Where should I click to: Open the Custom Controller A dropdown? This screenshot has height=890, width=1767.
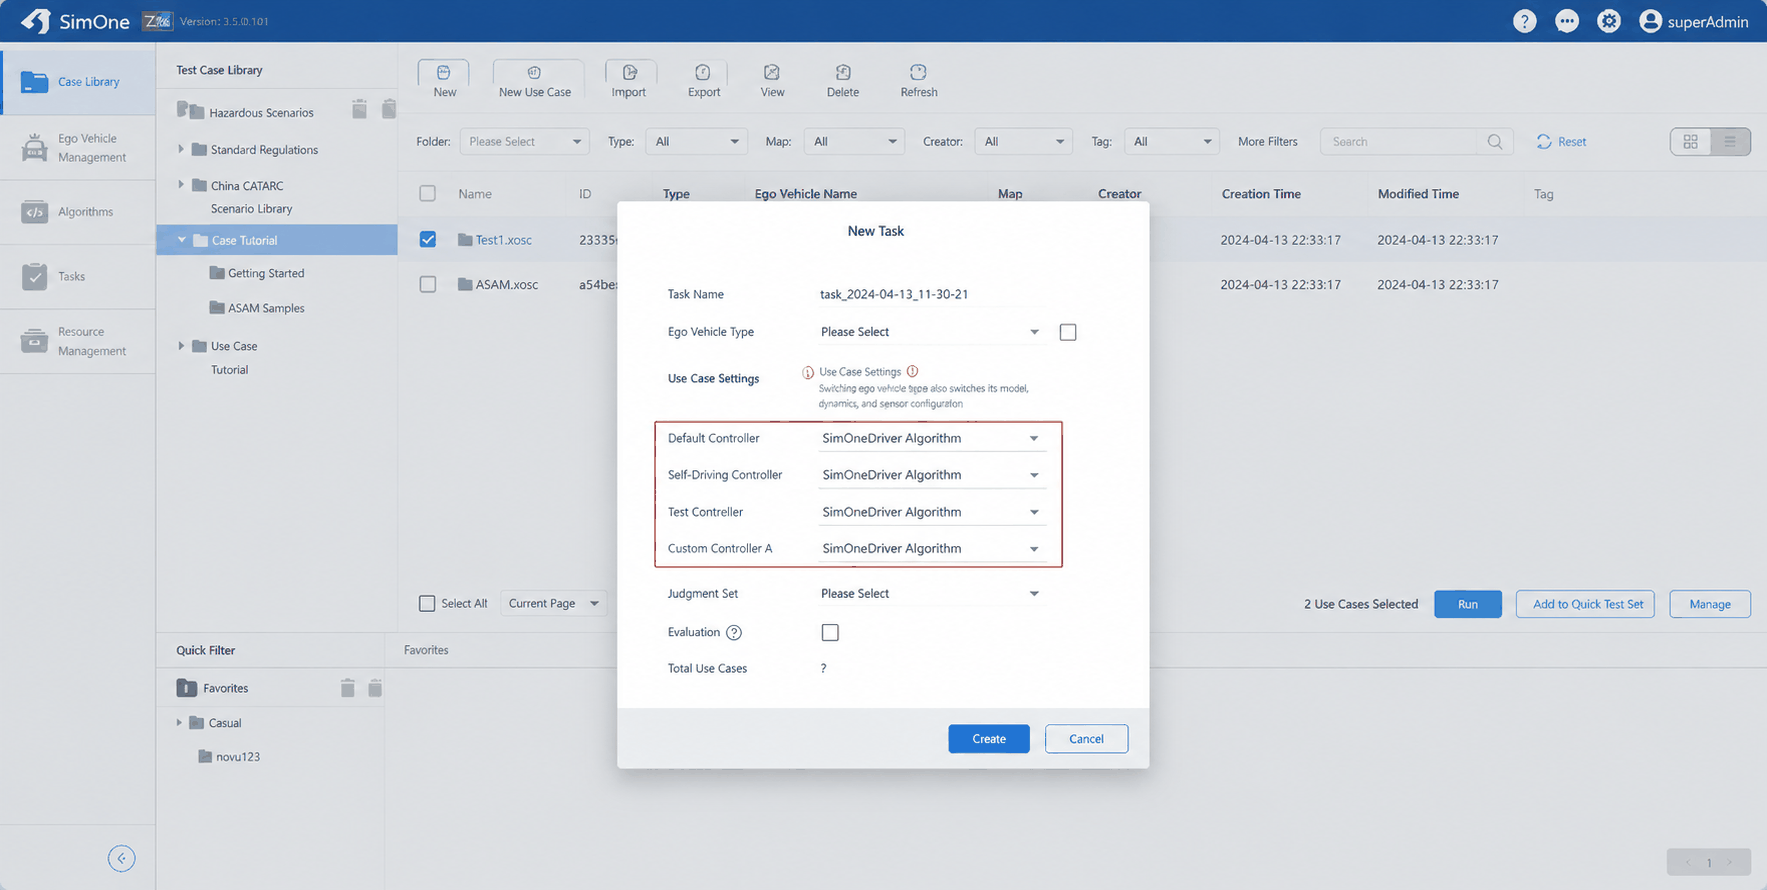pyautogui.click(x=931, y=549)
